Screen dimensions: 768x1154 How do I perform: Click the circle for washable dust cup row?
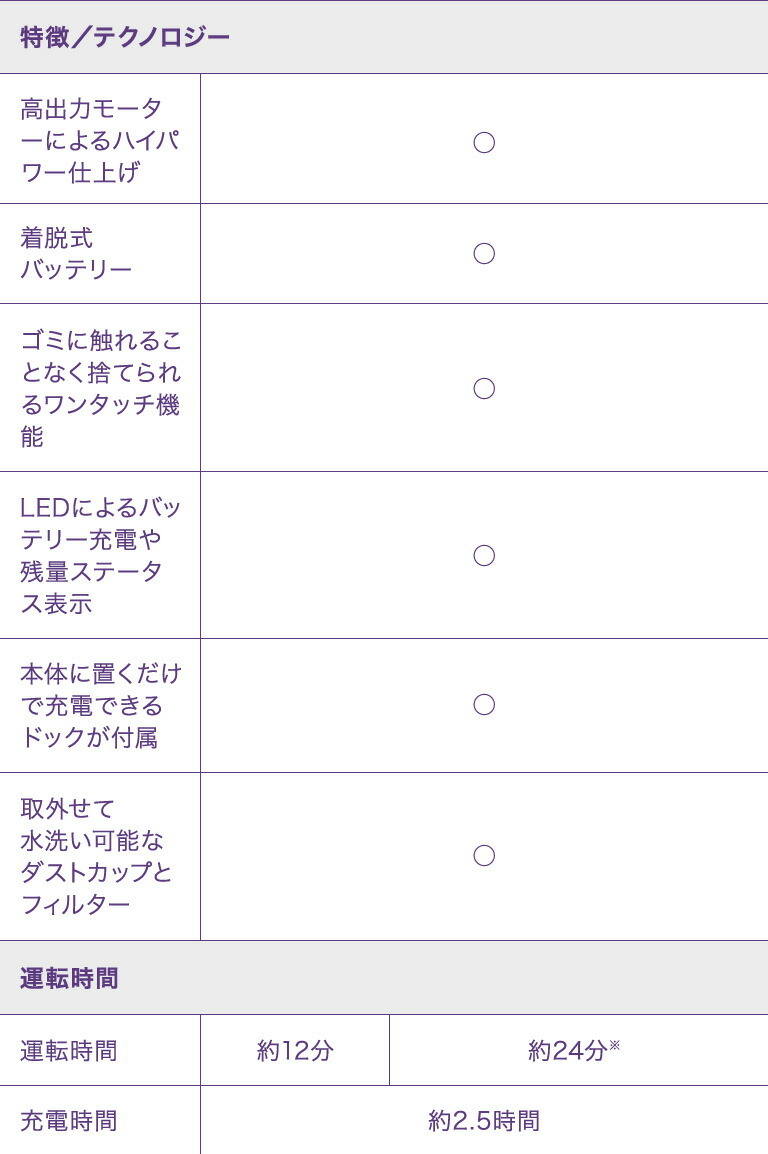tap(484, 856)
